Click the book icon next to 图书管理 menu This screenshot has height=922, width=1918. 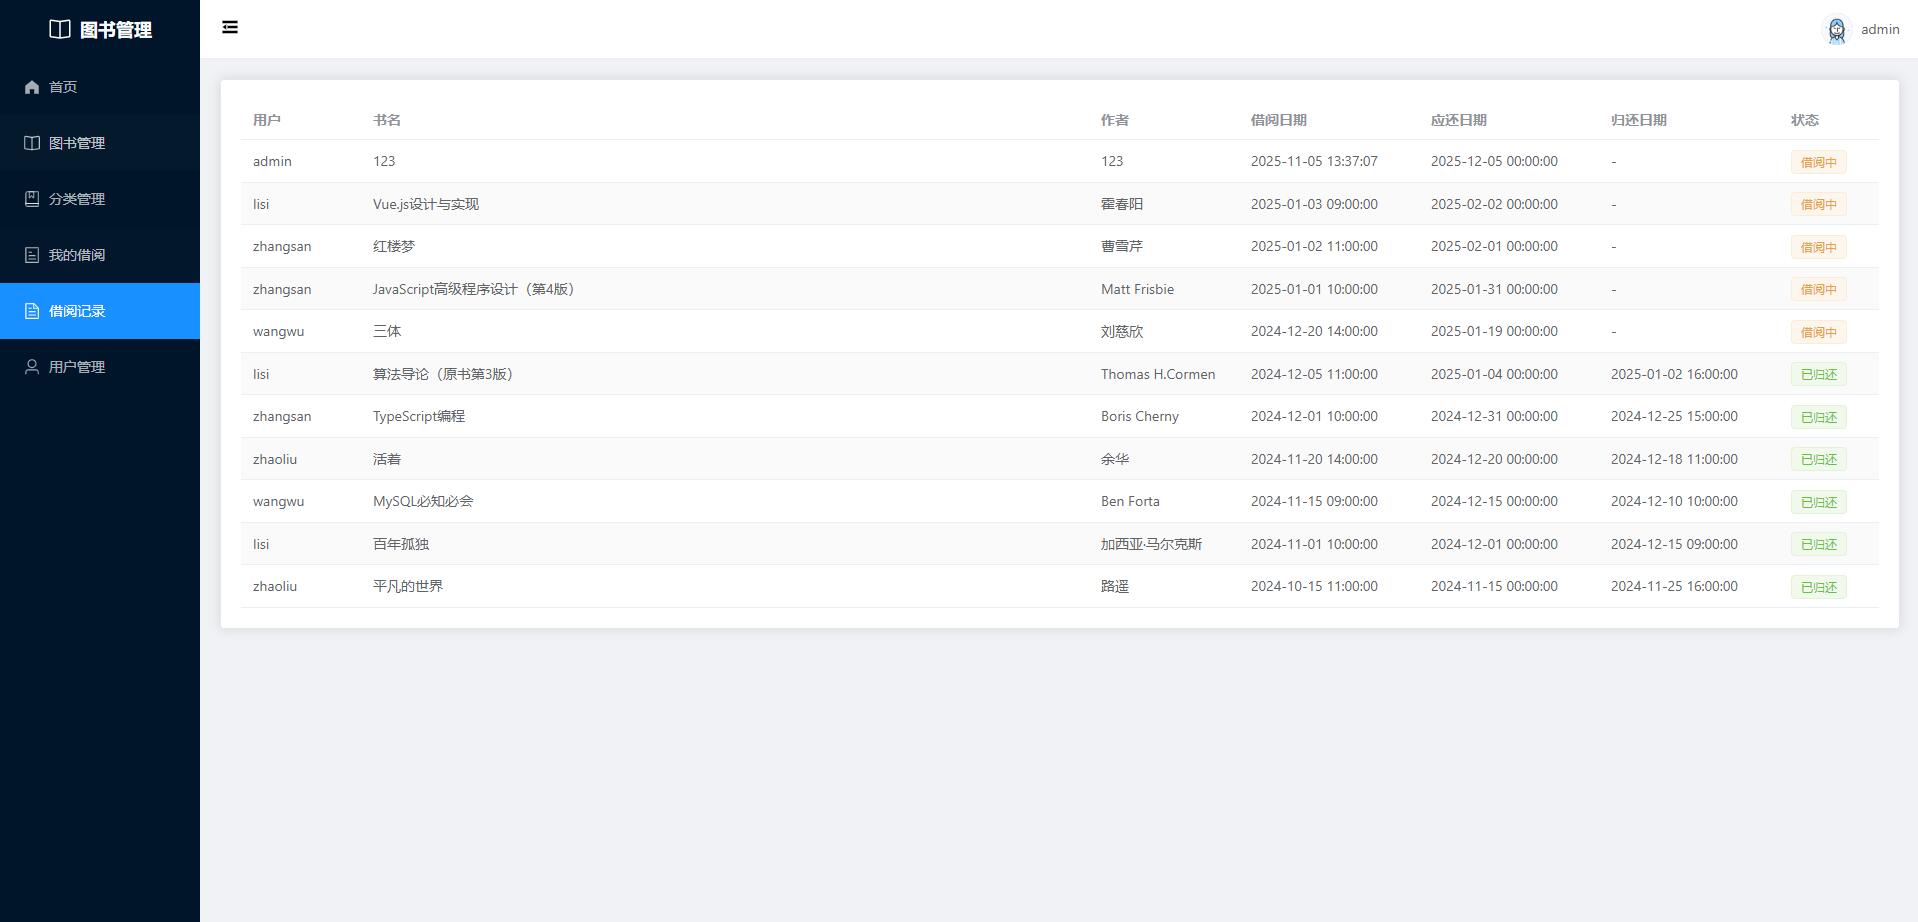pos(32,143)
